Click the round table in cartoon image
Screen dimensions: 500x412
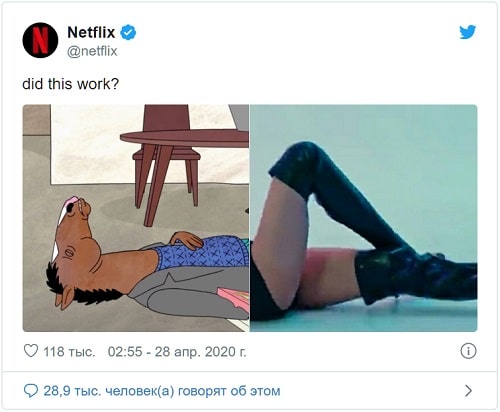[184, 138]
